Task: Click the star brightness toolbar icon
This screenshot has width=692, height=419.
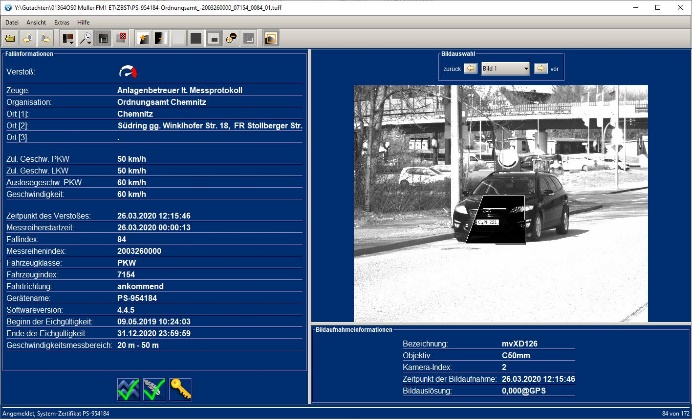Action: click(x=142, y=38)
